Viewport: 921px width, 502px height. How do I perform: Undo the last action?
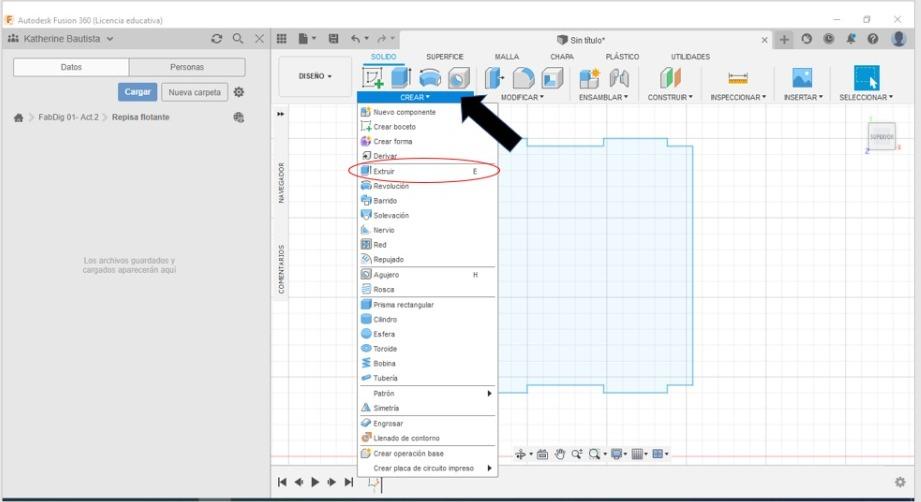tap(355, 39)
